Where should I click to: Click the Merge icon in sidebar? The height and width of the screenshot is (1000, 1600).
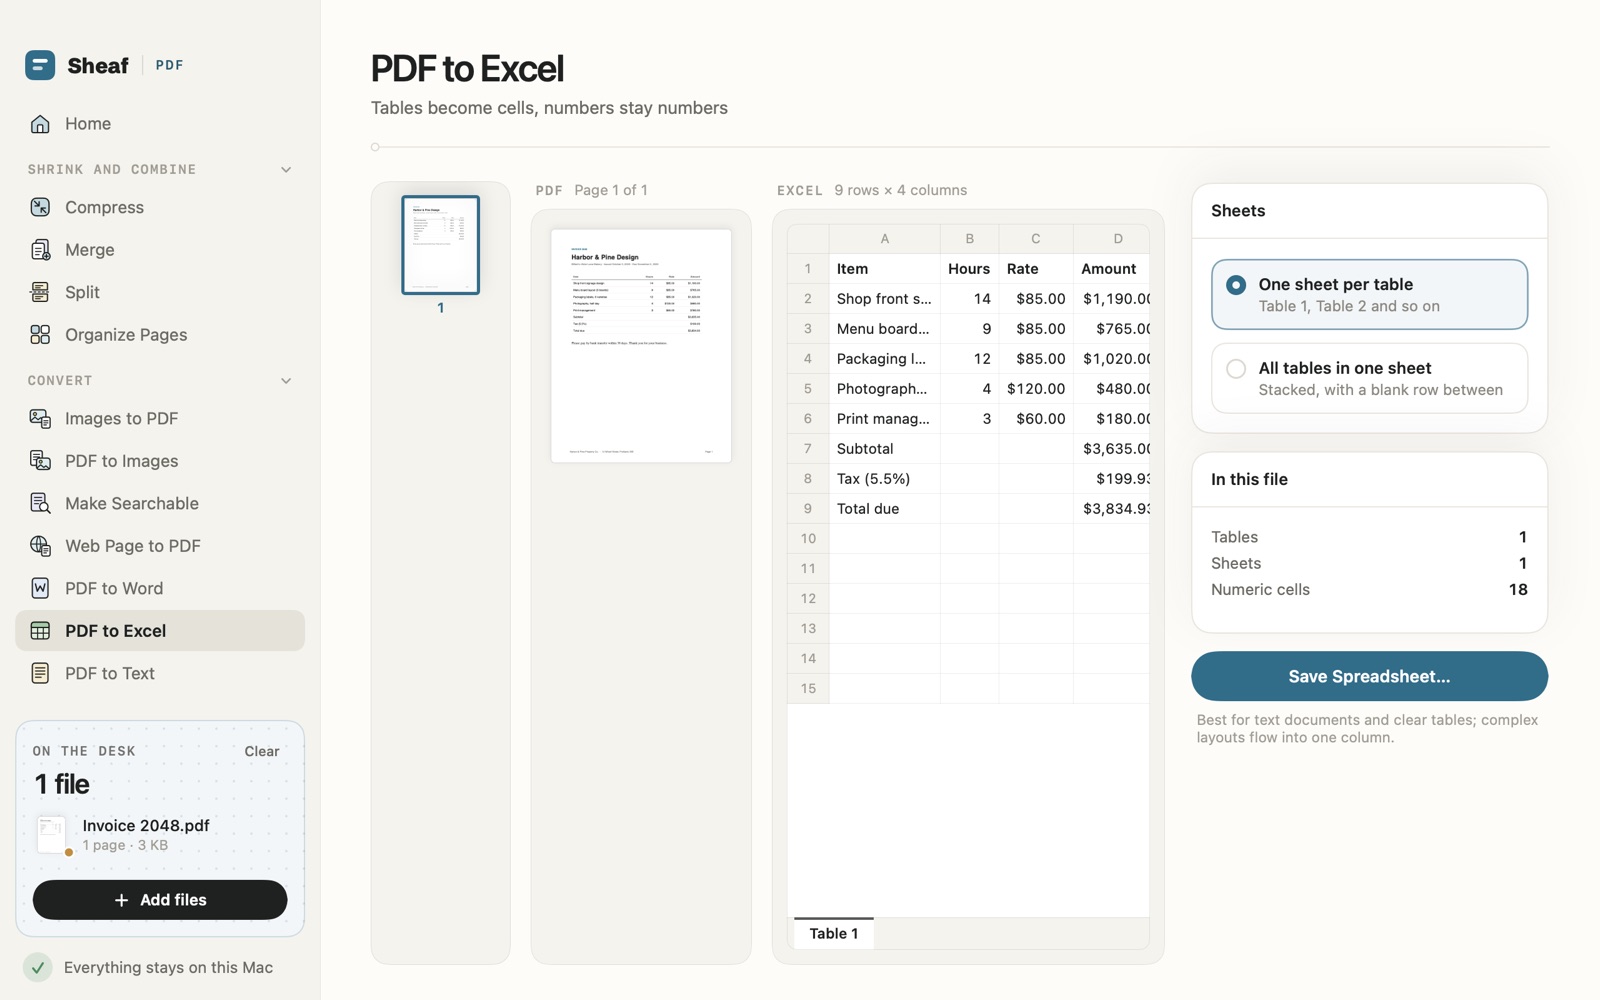click(x=40, y=250)
